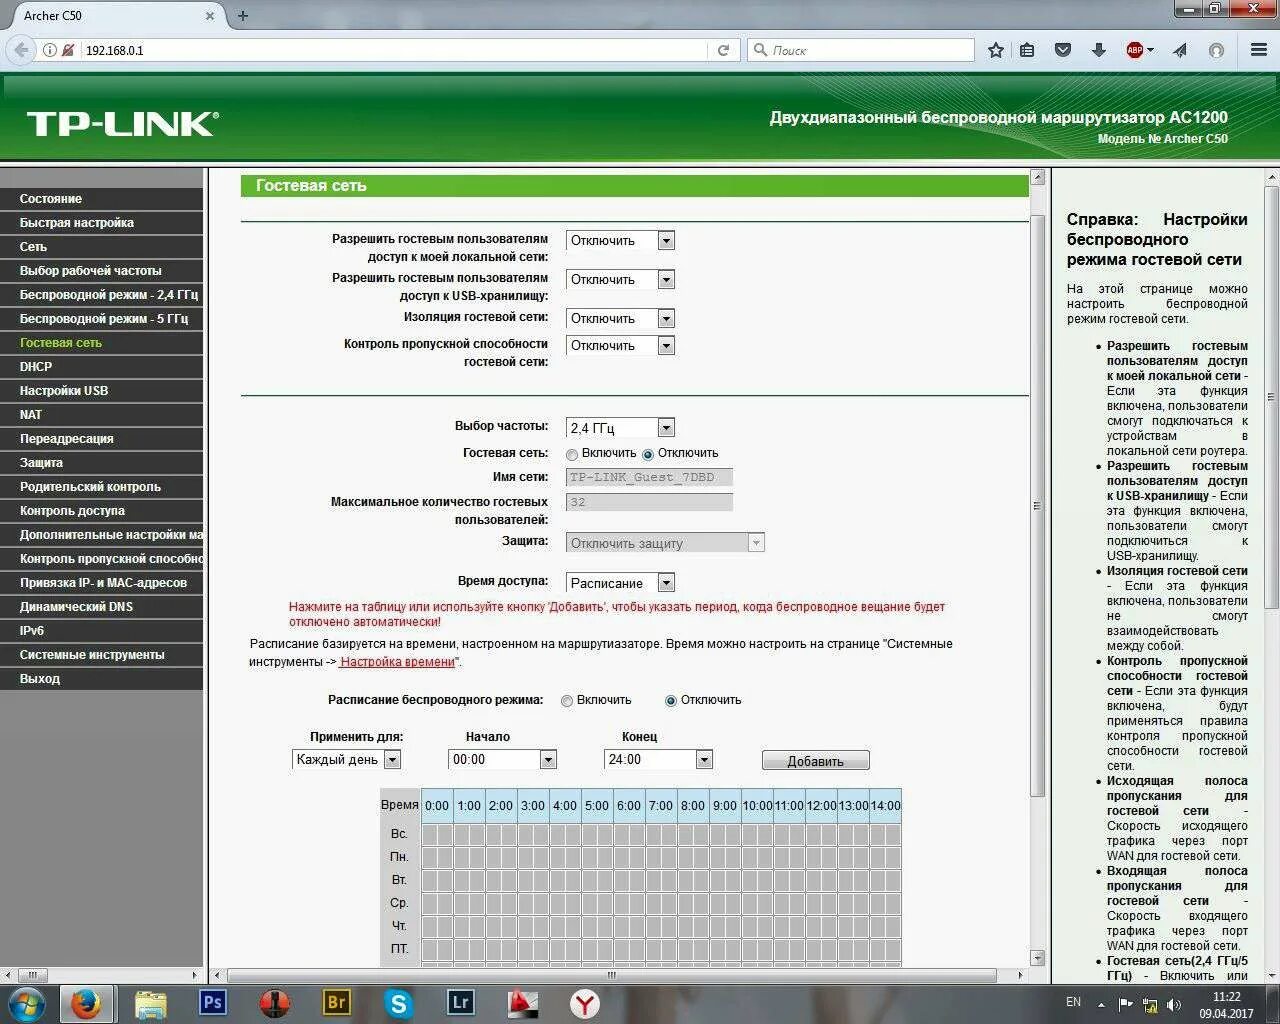The width and height of the screenshot is (1280, 1024).
Task: Open Windows Explorer from the taskbar
Action: (151, 1003)
